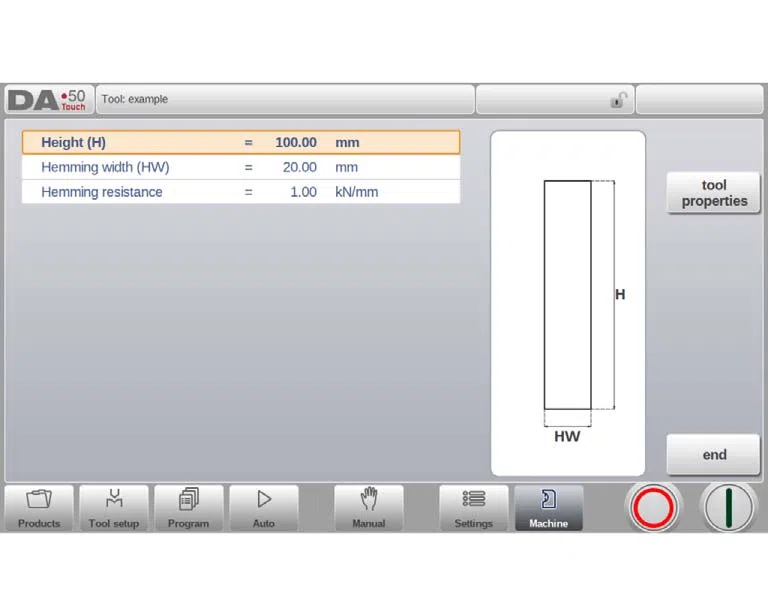
Task: Open the Settings mode
Action: 474,508
